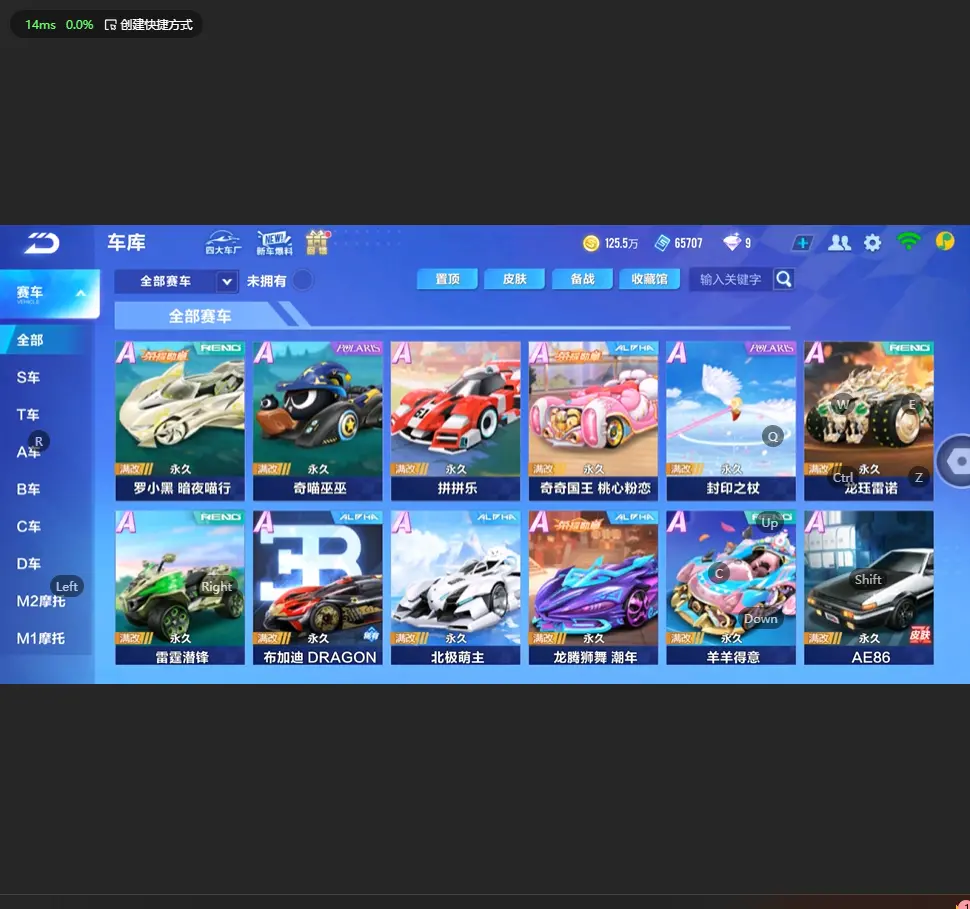Viewport: 970px width, 909px height.
Task: Go back using the top-left logo arrow
Action: [x=42, y=243]
